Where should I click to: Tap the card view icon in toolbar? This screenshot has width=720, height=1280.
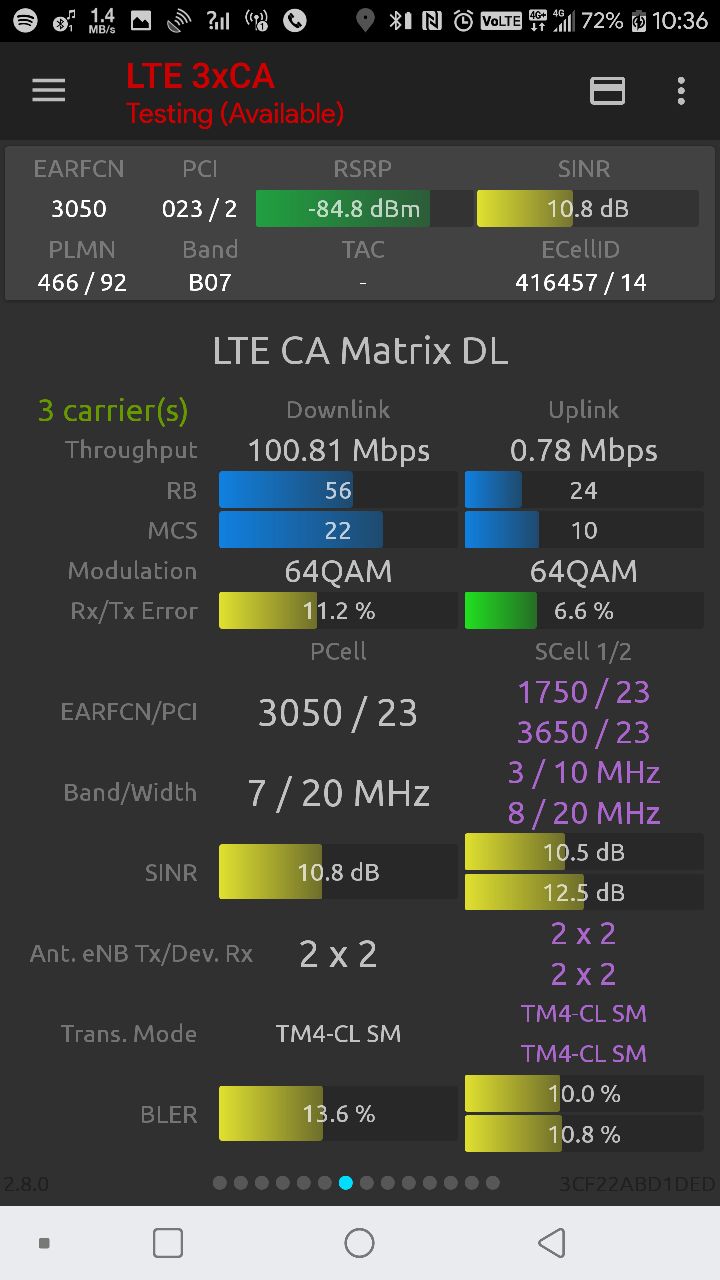607,91
